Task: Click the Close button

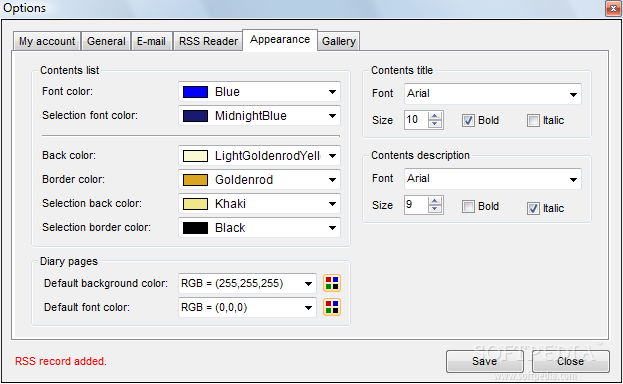Action: tap(571, 361)
